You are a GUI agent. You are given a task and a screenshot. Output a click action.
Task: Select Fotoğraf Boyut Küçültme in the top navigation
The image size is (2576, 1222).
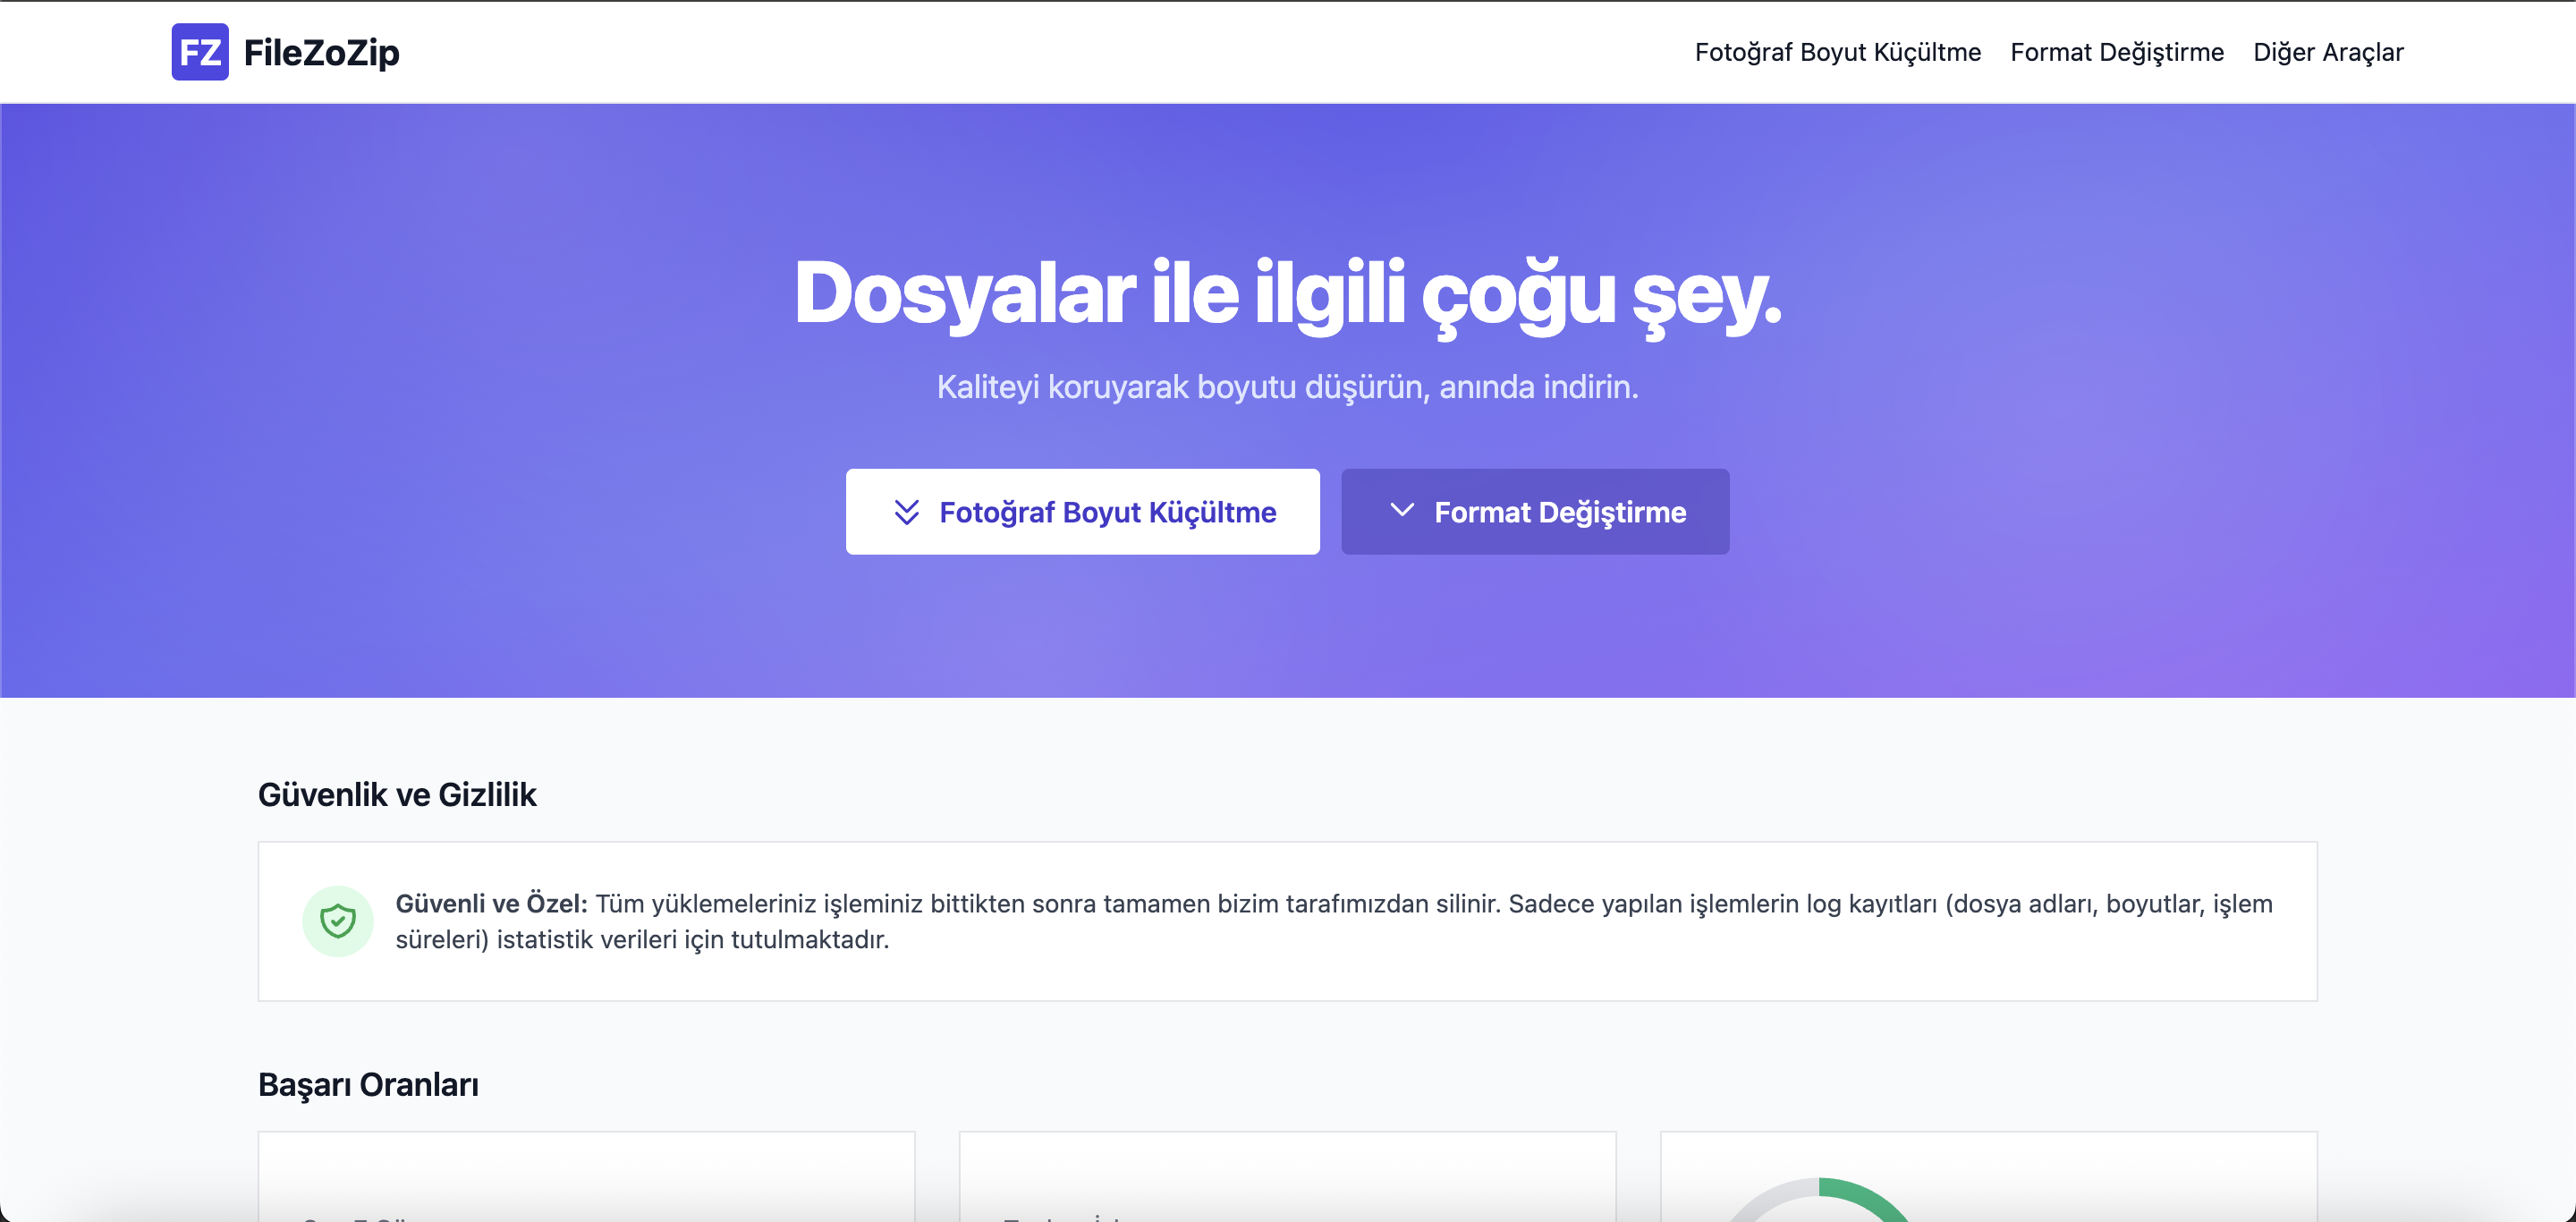(x=1837, y=52)
